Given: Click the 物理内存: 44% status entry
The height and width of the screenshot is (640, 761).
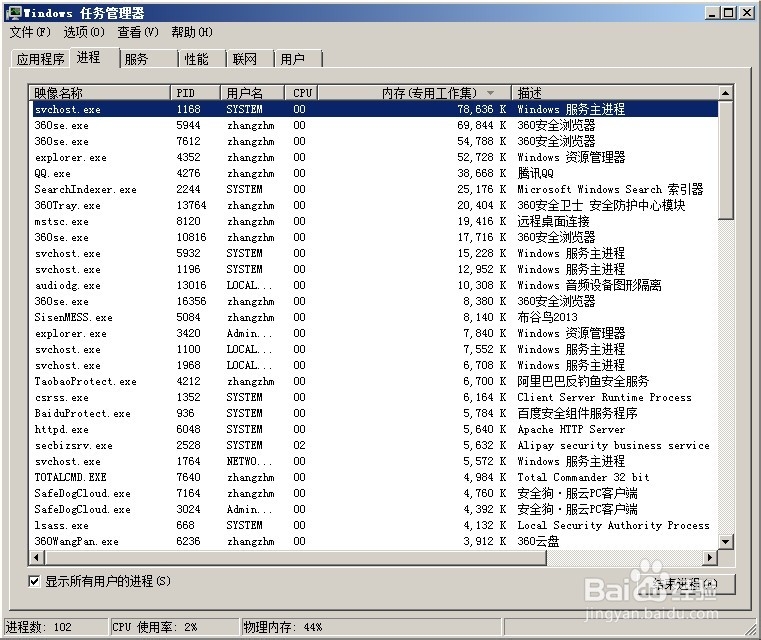Looking at the screenshot, I should click(x=371, y=627).
